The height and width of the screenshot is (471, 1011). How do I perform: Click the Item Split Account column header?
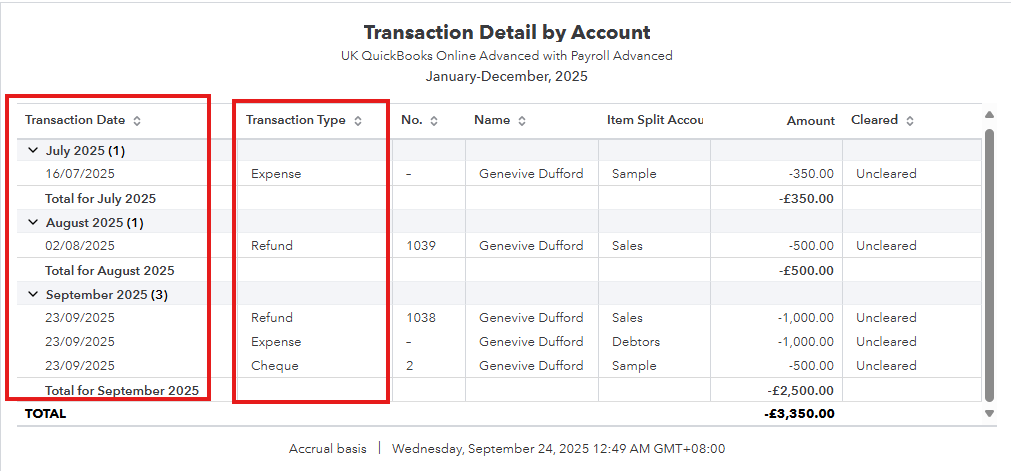654,120
